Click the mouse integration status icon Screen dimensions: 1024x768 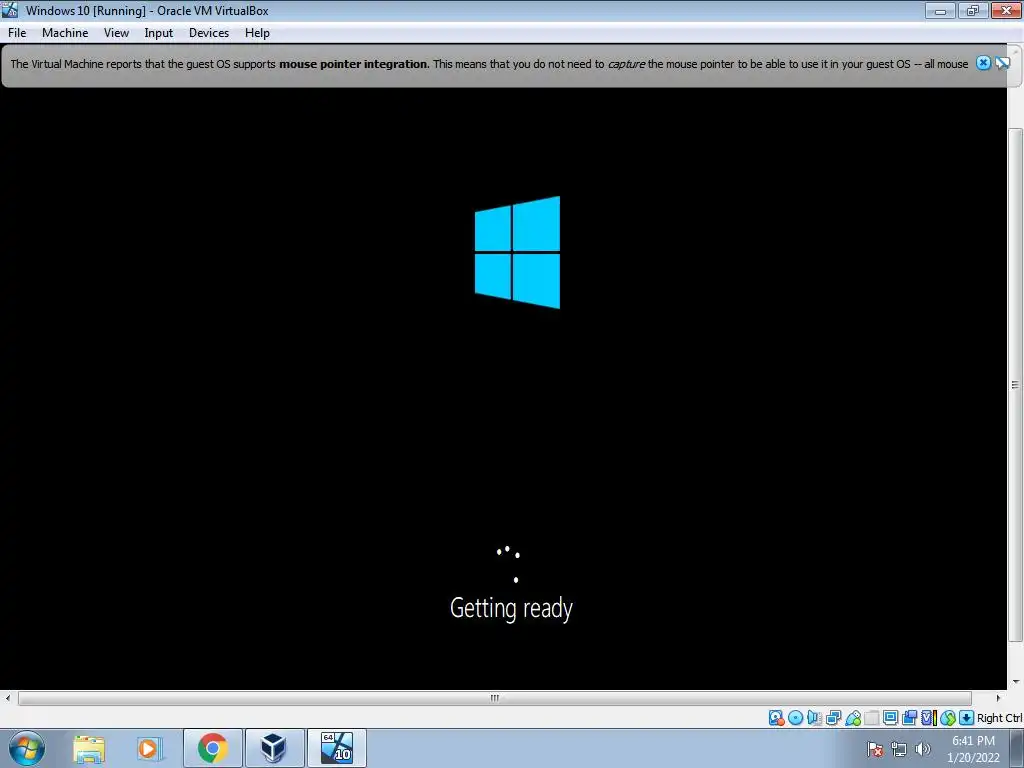tap(948, 718)
